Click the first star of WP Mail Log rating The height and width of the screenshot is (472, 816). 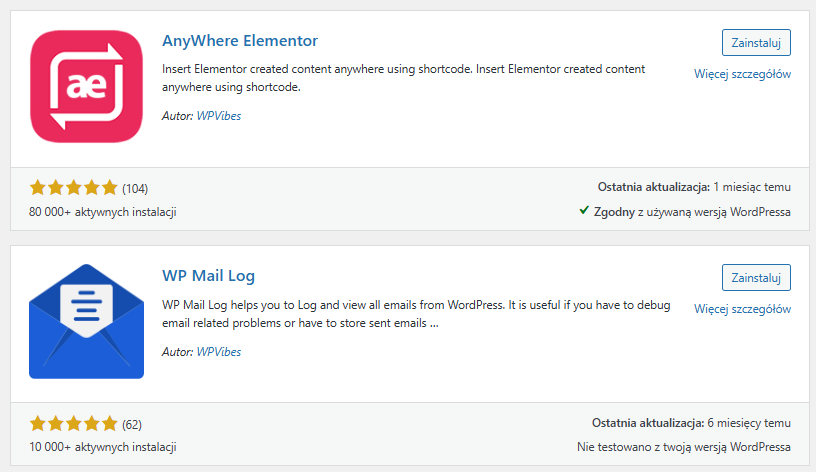click(x=38, y=423)
